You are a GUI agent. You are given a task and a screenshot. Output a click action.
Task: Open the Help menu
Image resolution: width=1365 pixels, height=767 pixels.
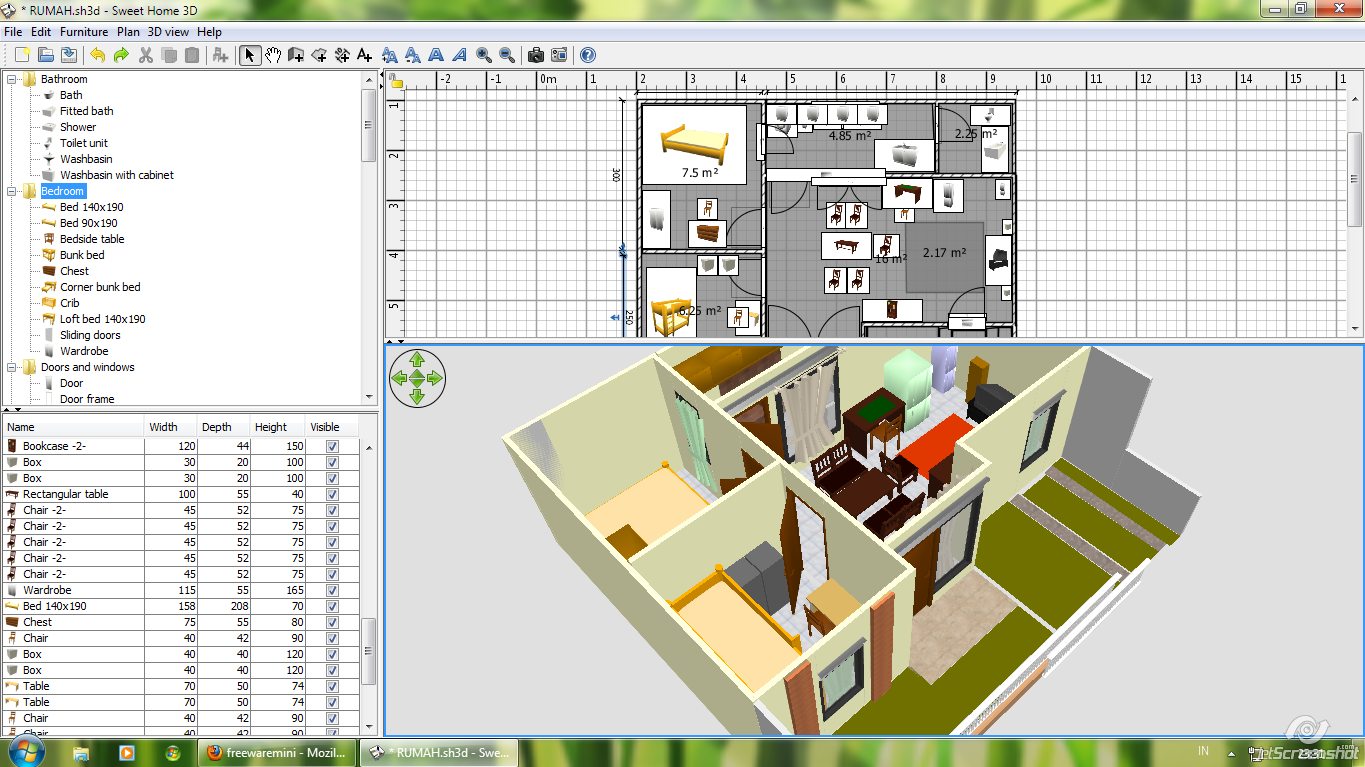click(210, 32)
